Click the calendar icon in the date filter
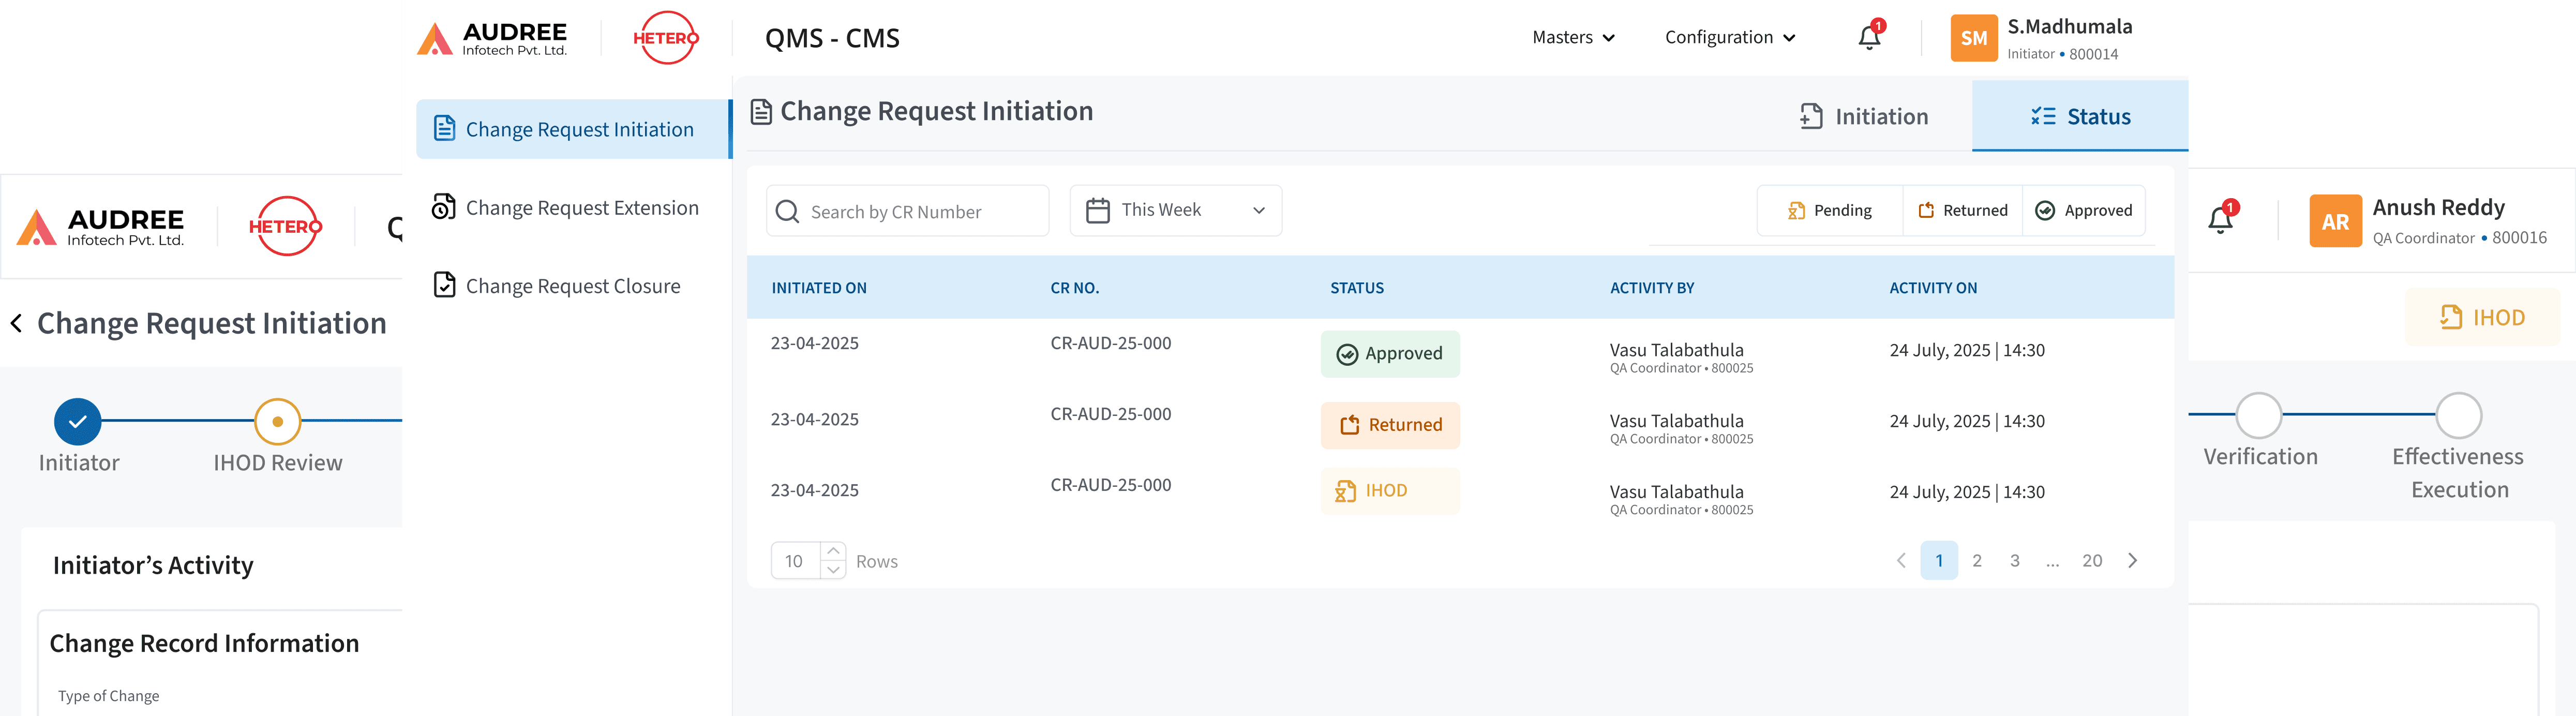The height and width of the screenshot is (716, 2576). (x=1098, y=210)
